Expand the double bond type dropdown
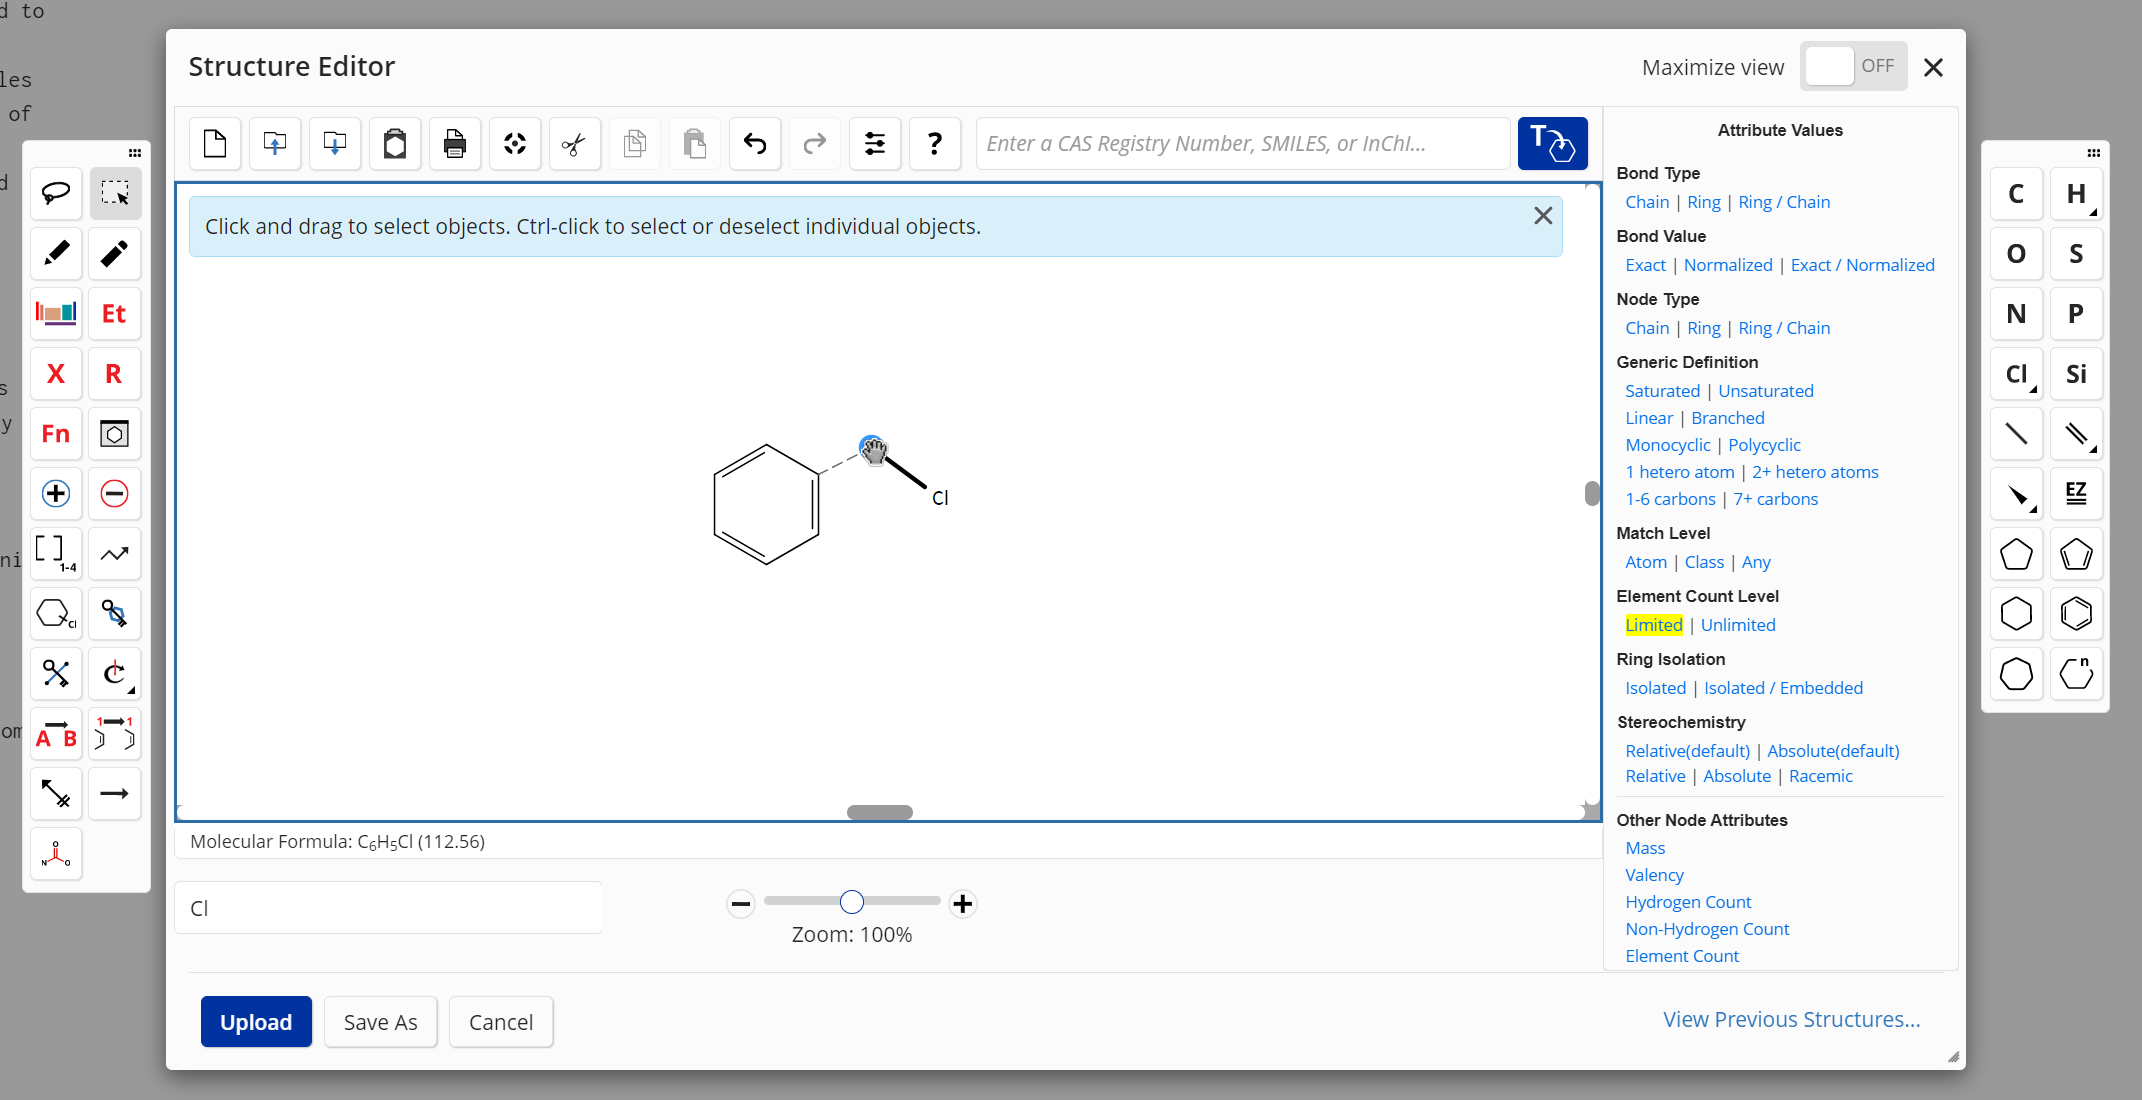 2093,451
